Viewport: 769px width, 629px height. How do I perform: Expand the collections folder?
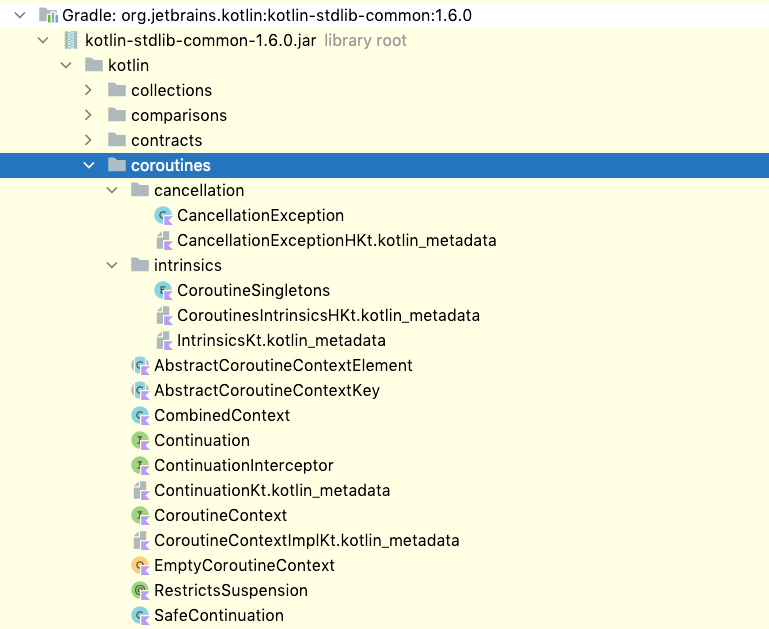click(89, 91)
